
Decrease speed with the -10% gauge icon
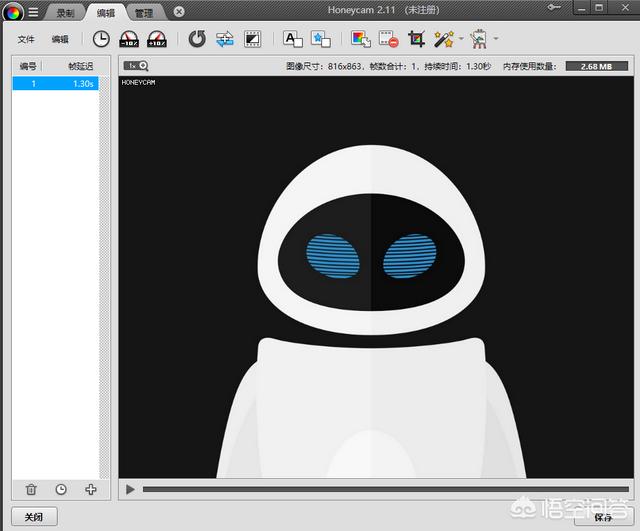click(x=129, y=39)
